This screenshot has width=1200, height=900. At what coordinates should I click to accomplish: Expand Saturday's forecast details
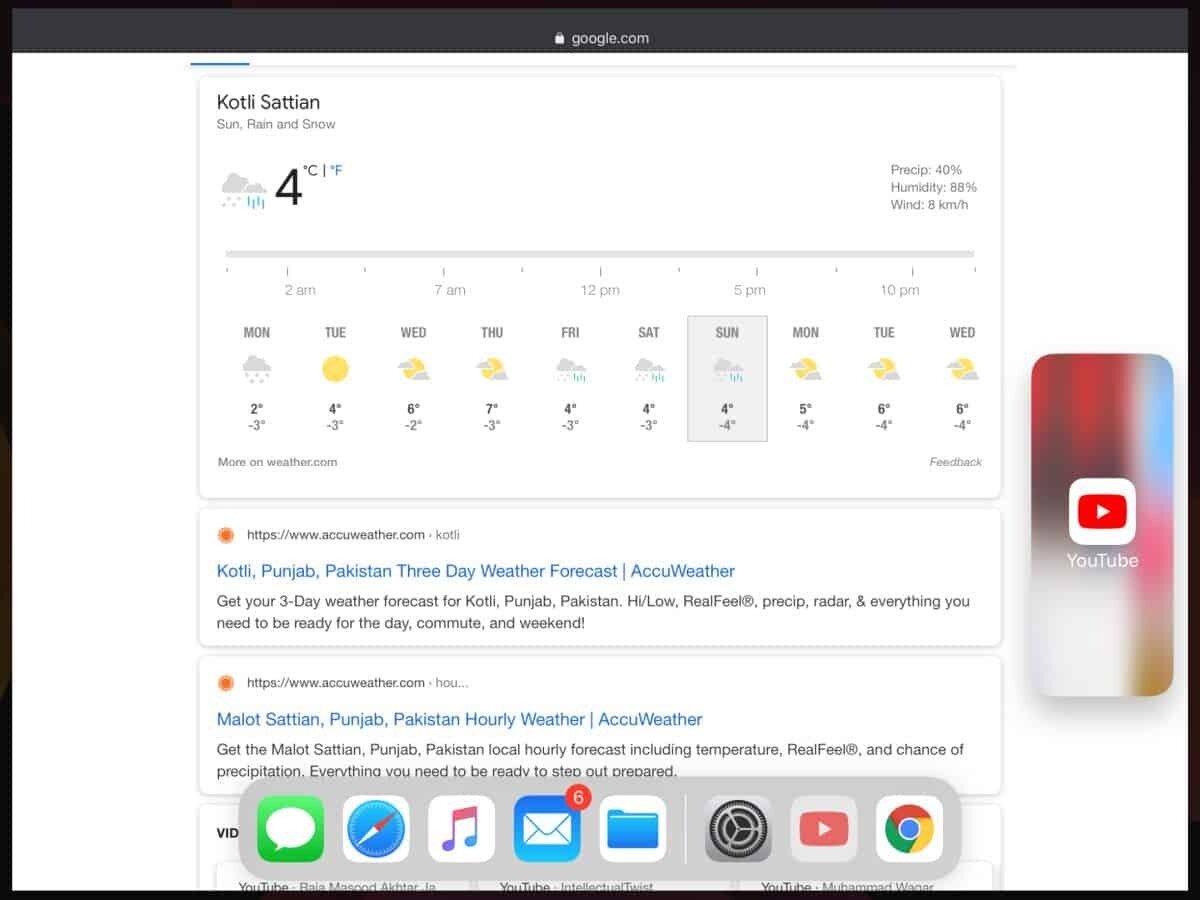pyautogui.click(x=648, y=378)
